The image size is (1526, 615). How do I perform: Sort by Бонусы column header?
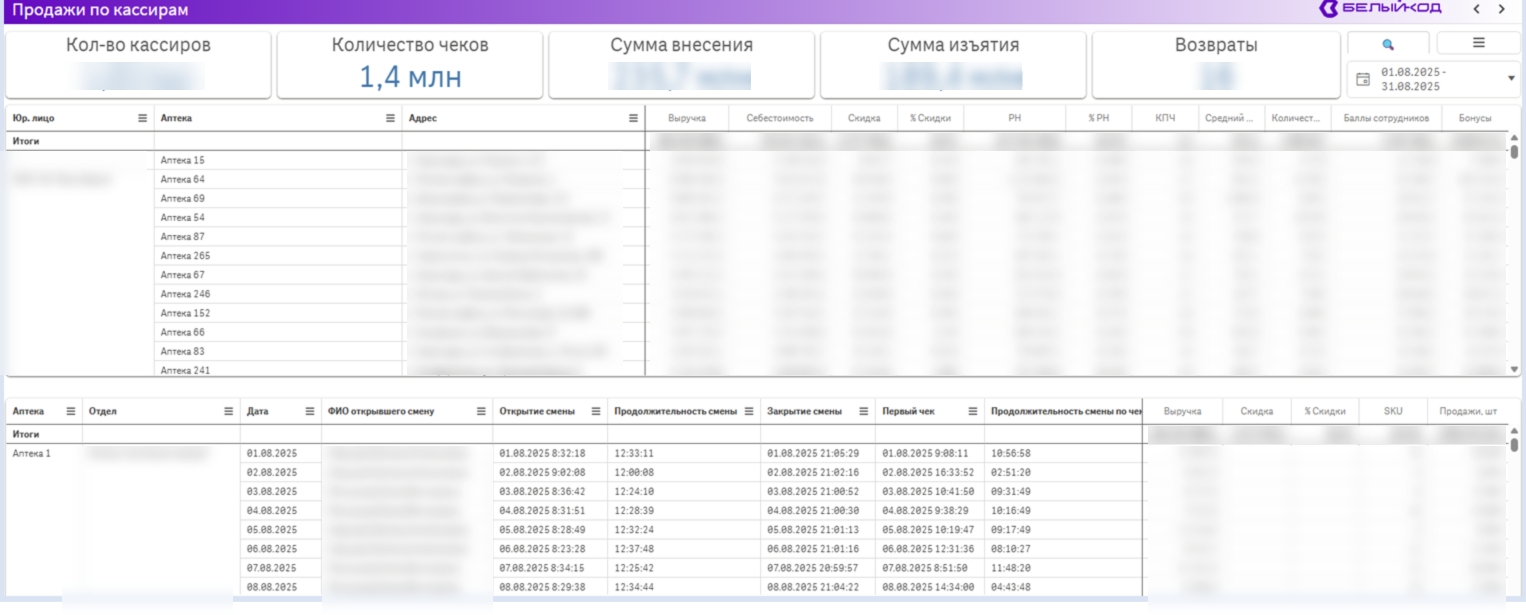click(x=1474, y=118)
